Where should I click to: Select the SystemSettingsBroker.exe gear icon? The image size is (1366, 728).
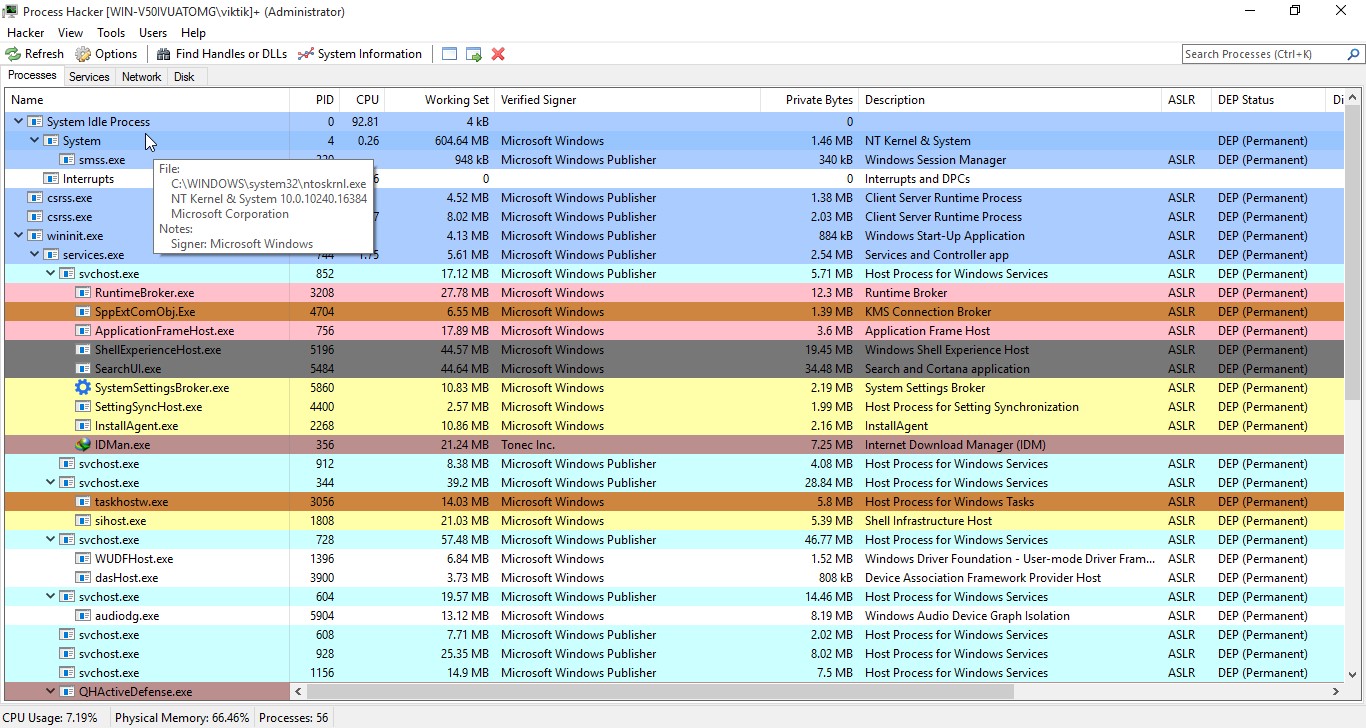[x=83, y=388]
